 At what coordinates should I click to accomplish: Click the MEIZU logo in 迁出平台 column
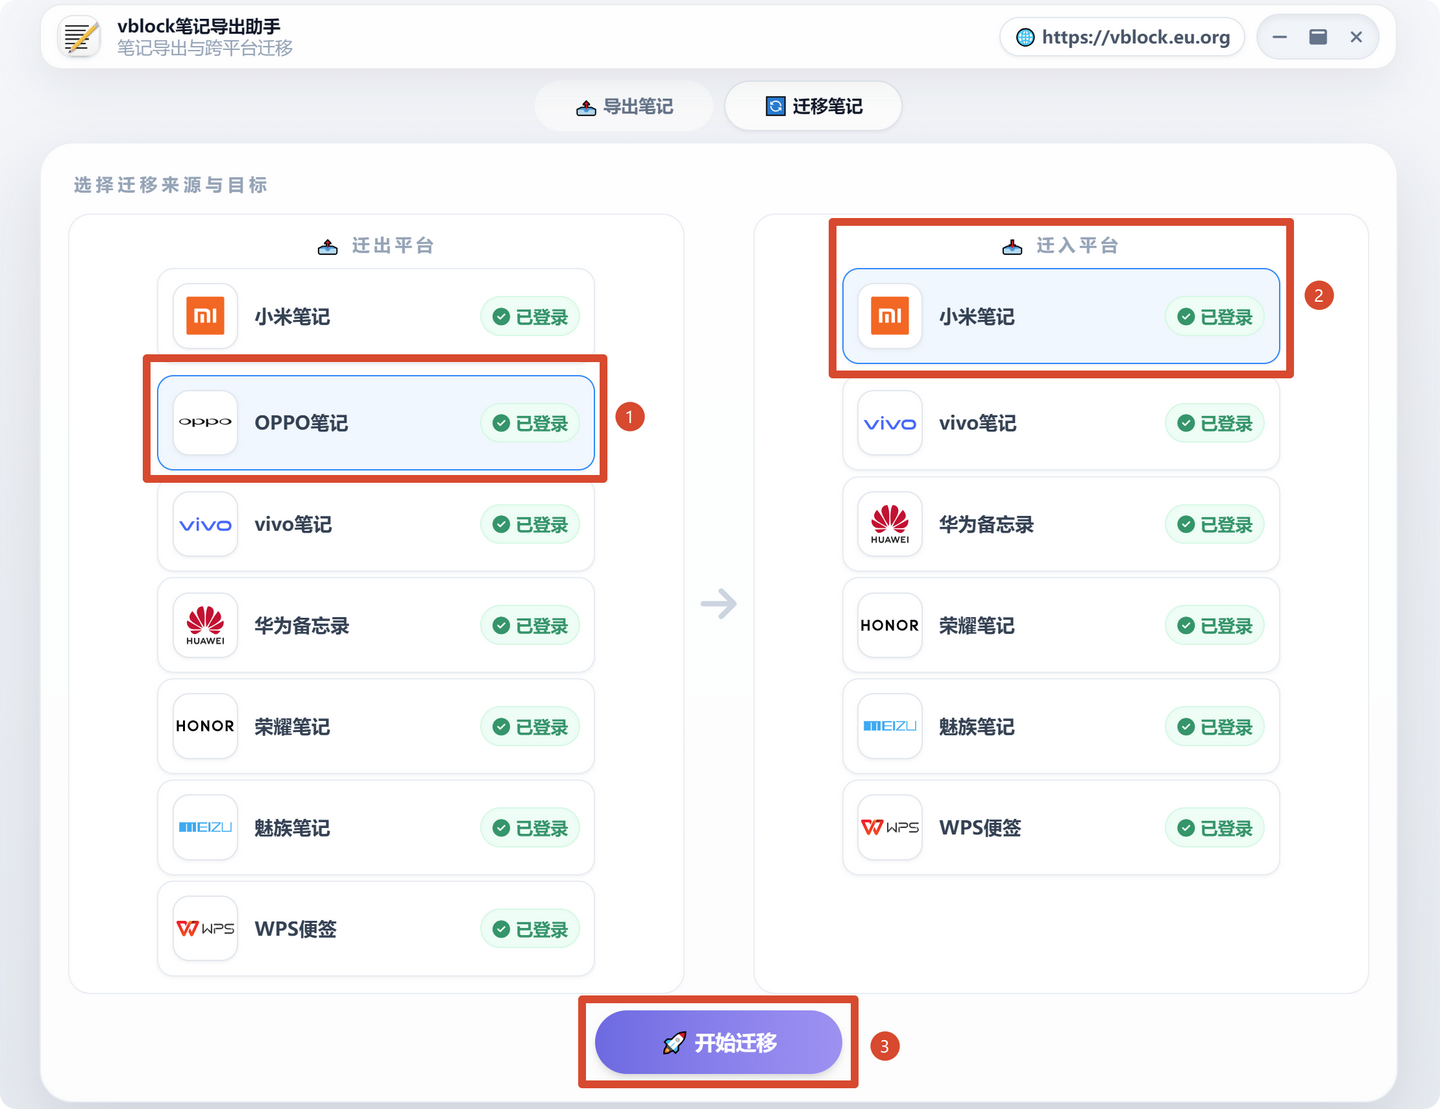tap(205, 827)
